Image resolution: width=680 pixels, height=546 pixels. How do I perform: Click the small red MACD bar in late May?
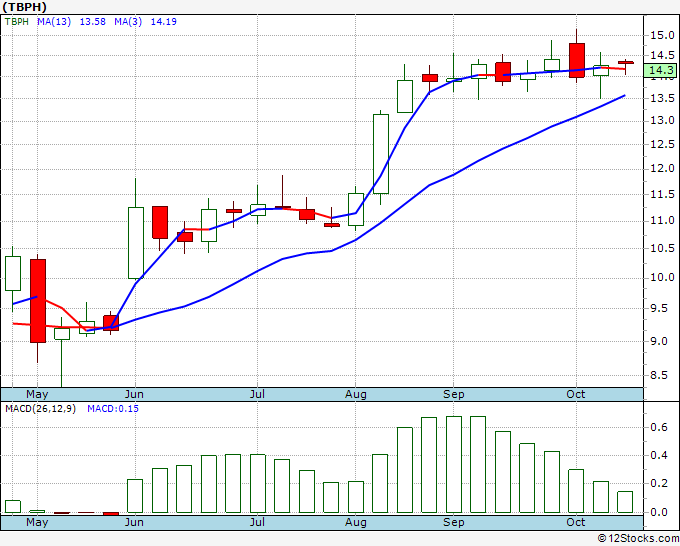point(111,514)
